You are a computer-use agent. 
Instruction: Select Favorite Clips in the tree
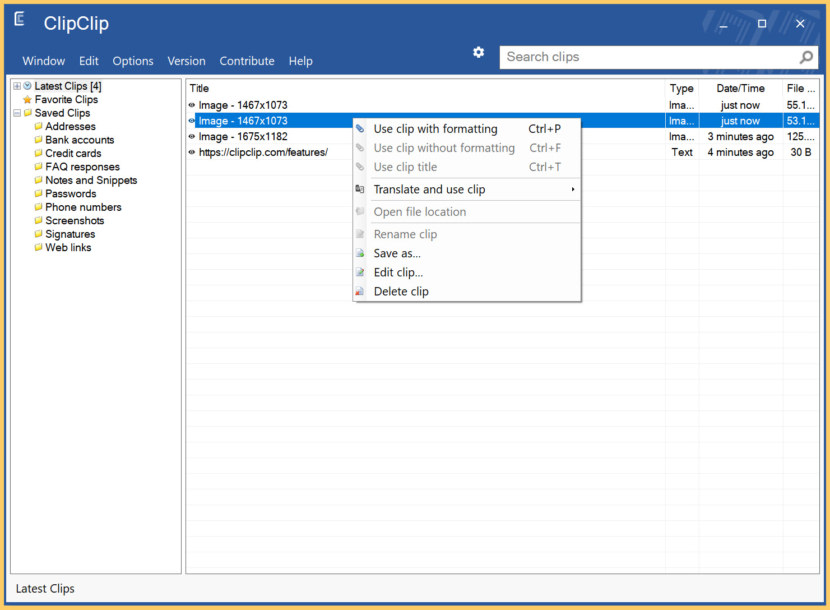pos(66,100)
